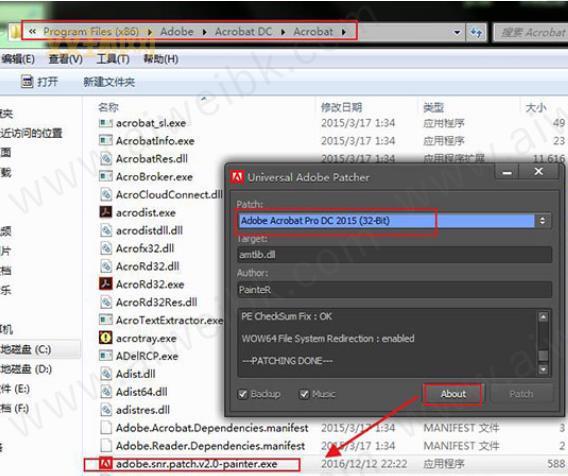Image resolution: width=568 pixels, height=476 pixels.
Task: Open the 帮助(H) menu
Action: [x=161, y=59]
